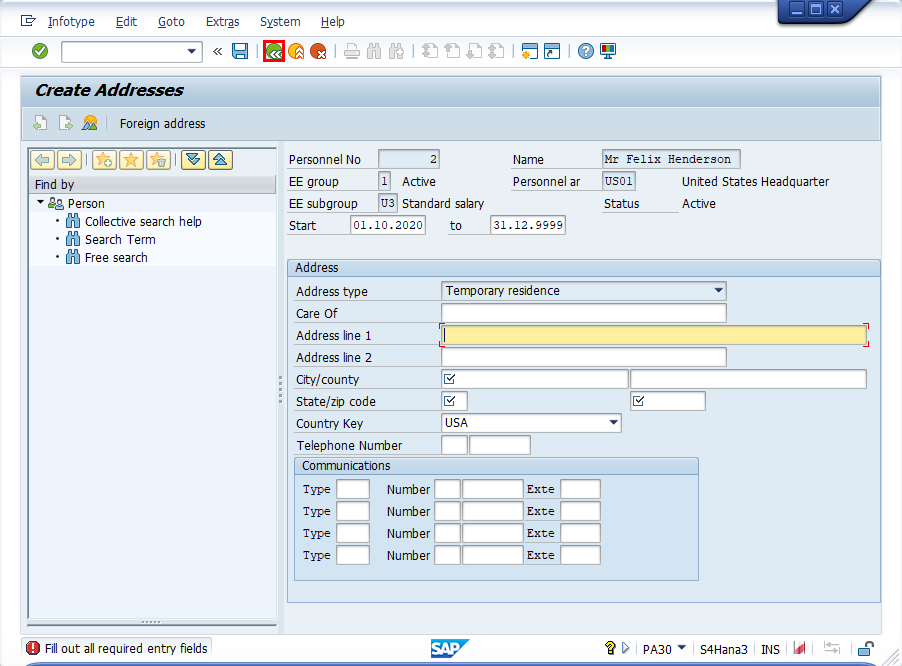Image resolution: width=902 pixels, height=666 pixels.
Task: Click the required zip code field
Action: (x=668, y=401)
